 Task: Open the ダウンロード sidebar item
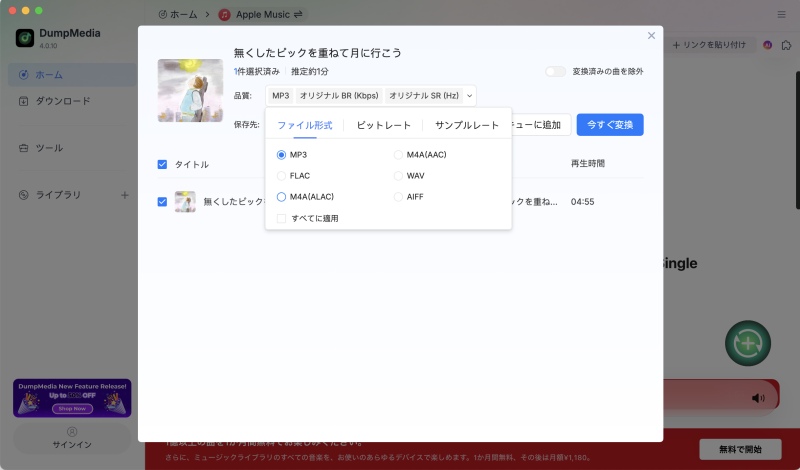tap(72, 101)
